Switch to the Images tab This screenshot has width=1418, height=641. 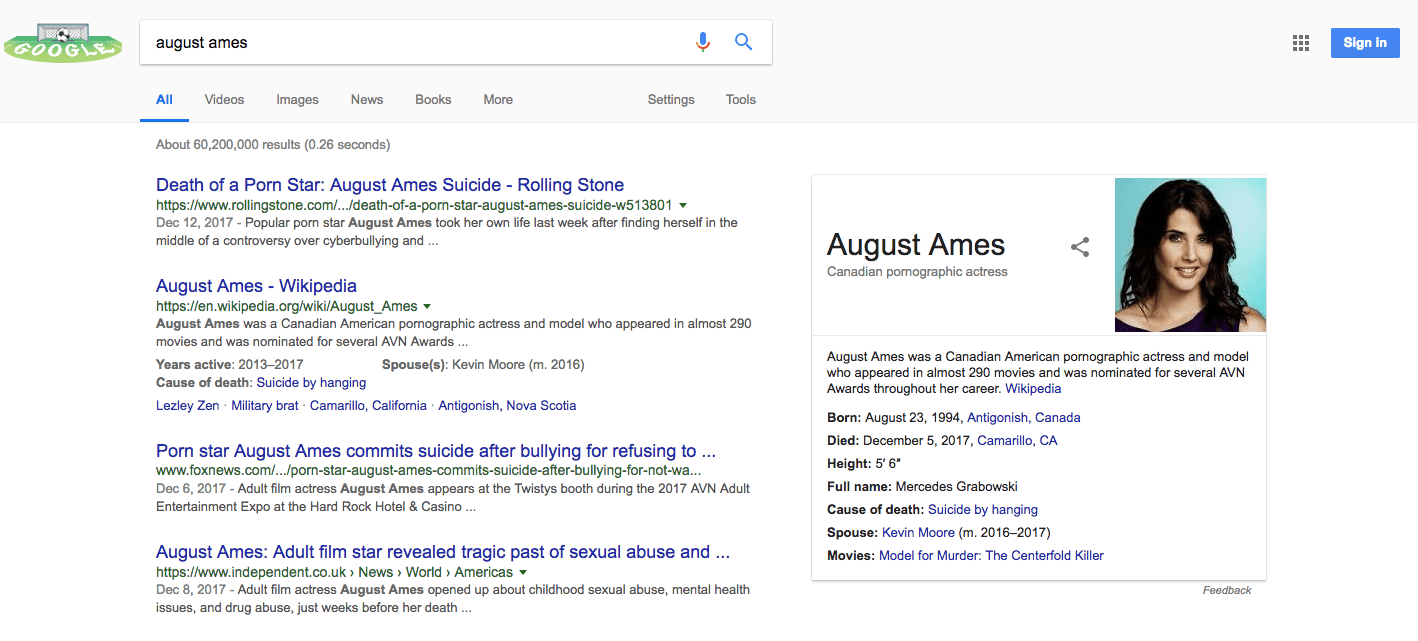pyautogui.click(x=297, y=100)
